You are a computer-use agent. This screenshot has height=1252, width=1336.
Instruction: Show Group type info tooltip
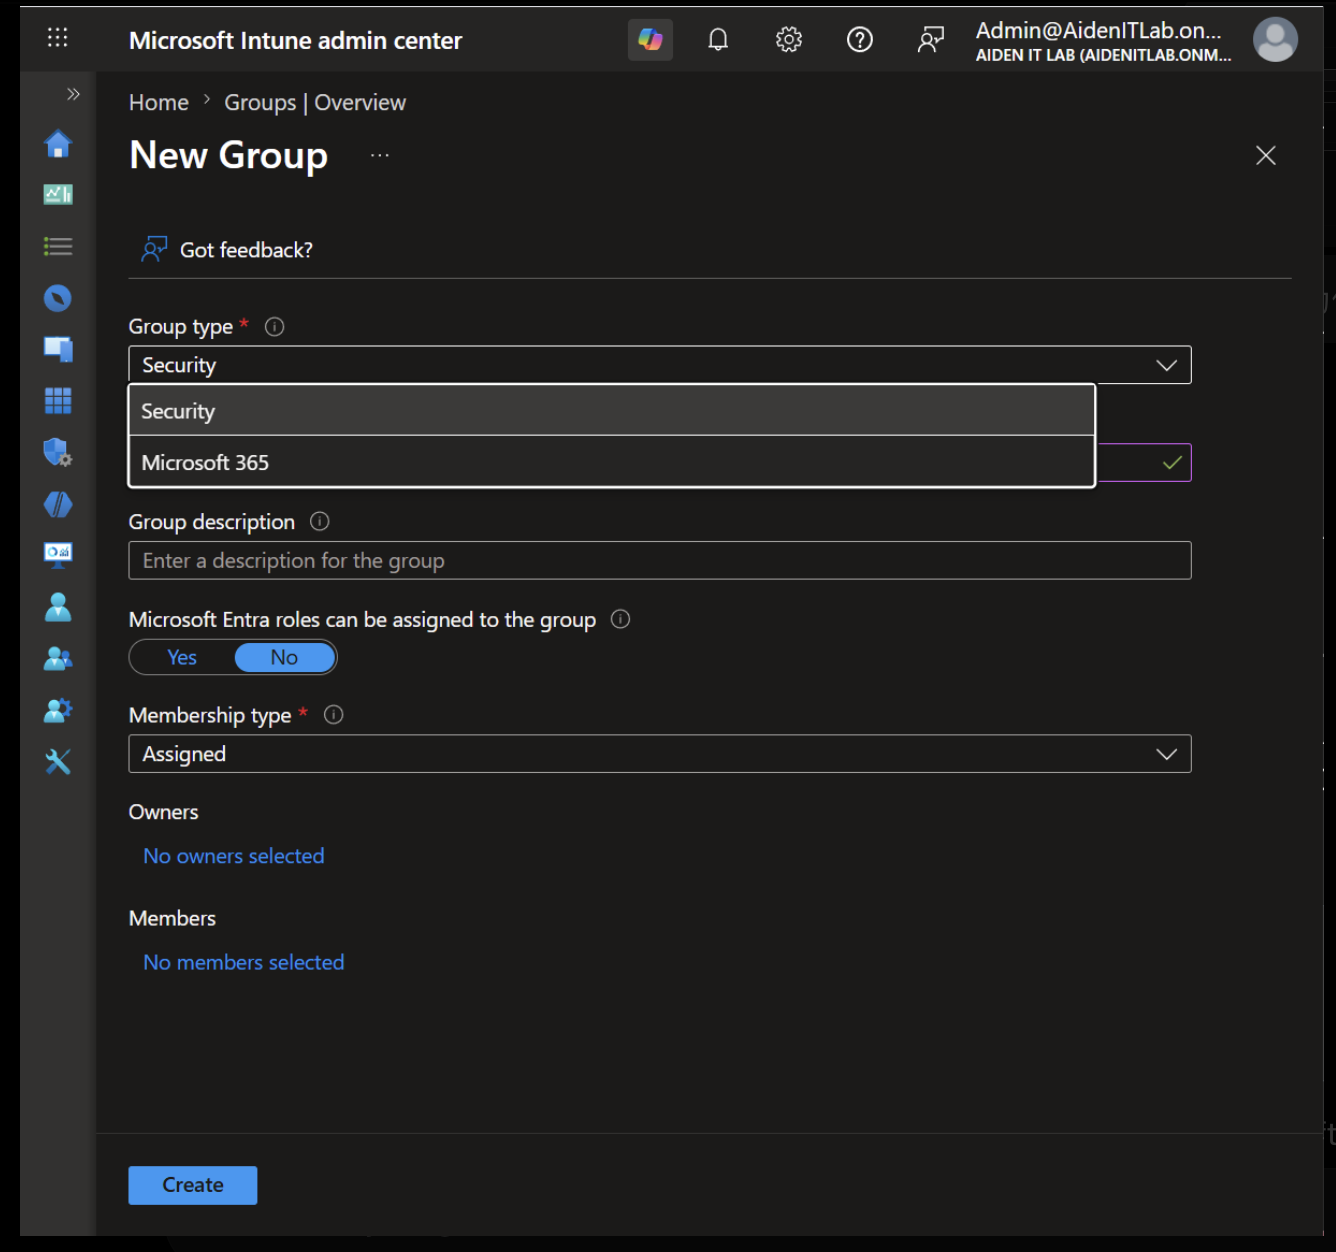[274, 327]
